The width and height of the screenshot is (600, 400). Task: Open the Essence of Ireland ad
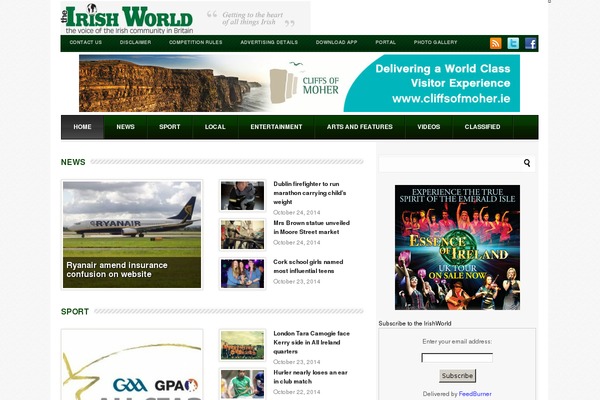tap(457, 247)
